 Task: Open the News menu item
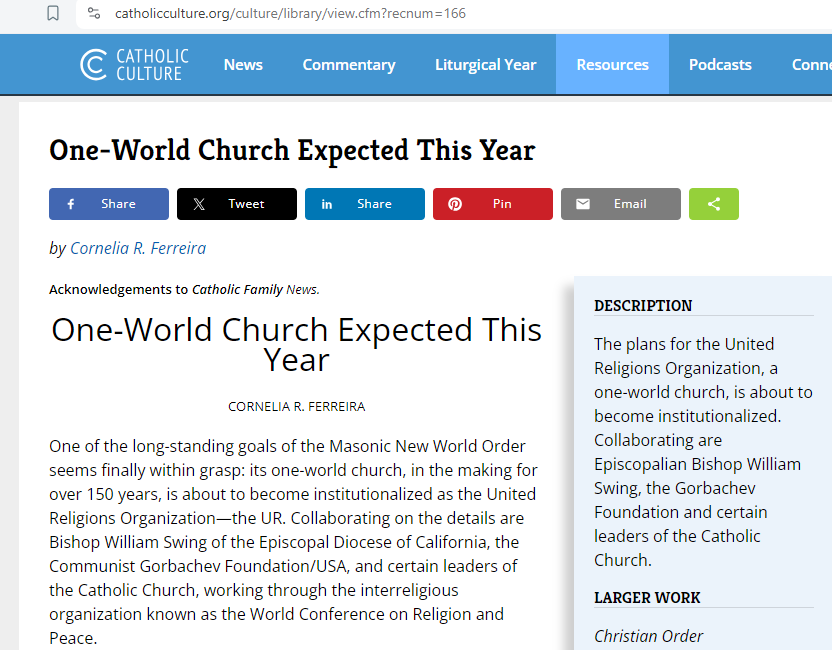click(243, 65)
